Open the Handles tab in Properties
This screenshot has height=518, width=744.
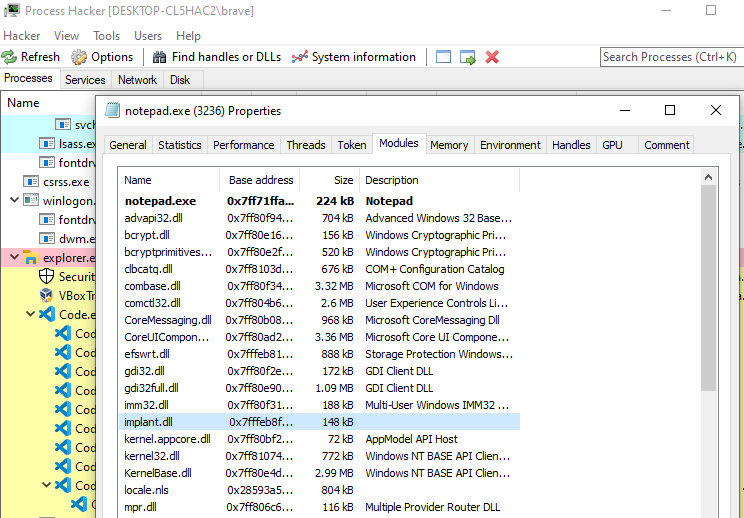point(571,145)
